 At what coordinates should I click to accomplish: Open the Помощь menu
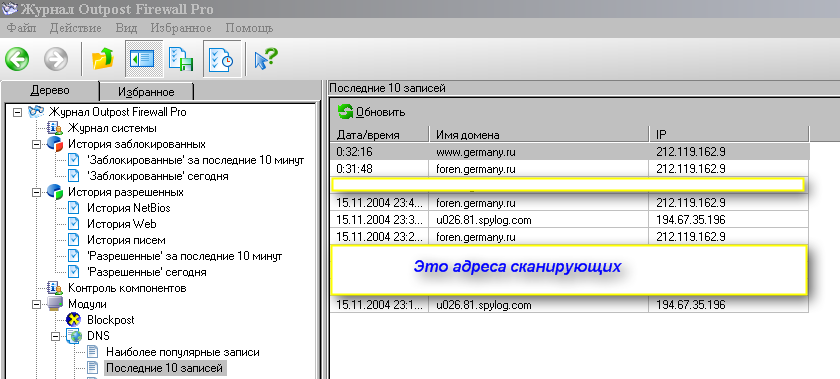coord(249,28)
